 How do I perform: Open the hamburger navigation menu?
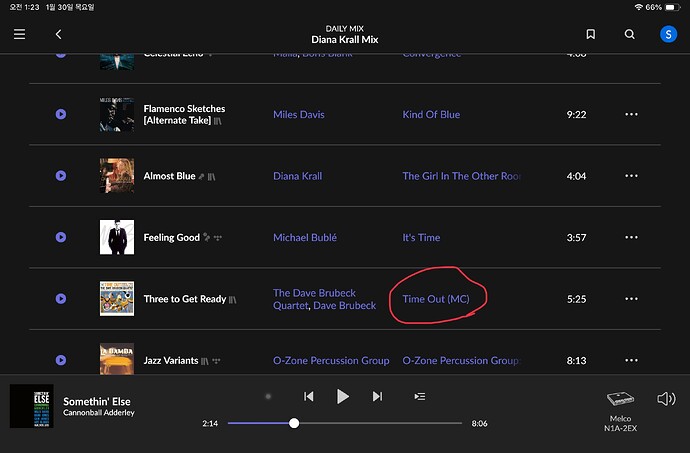[x=19, y=34]
